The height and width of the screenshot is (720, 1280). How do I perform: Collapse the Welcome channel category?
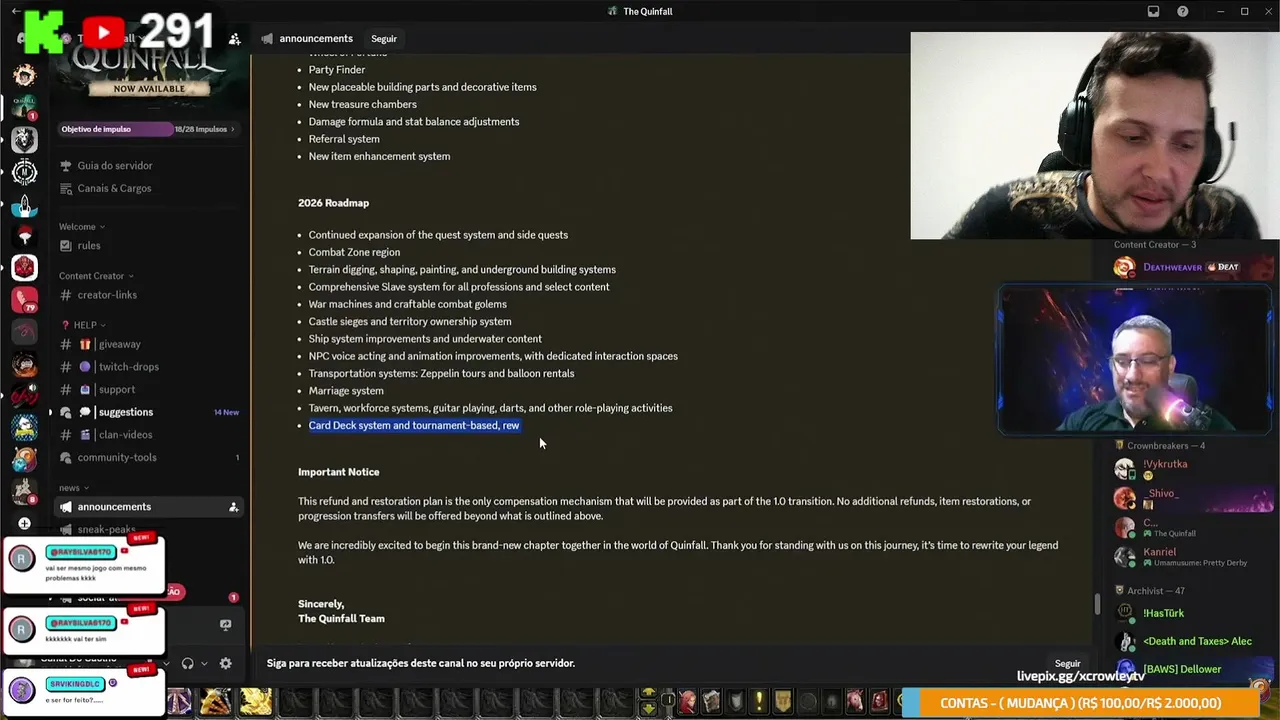[x=82, y=227]
